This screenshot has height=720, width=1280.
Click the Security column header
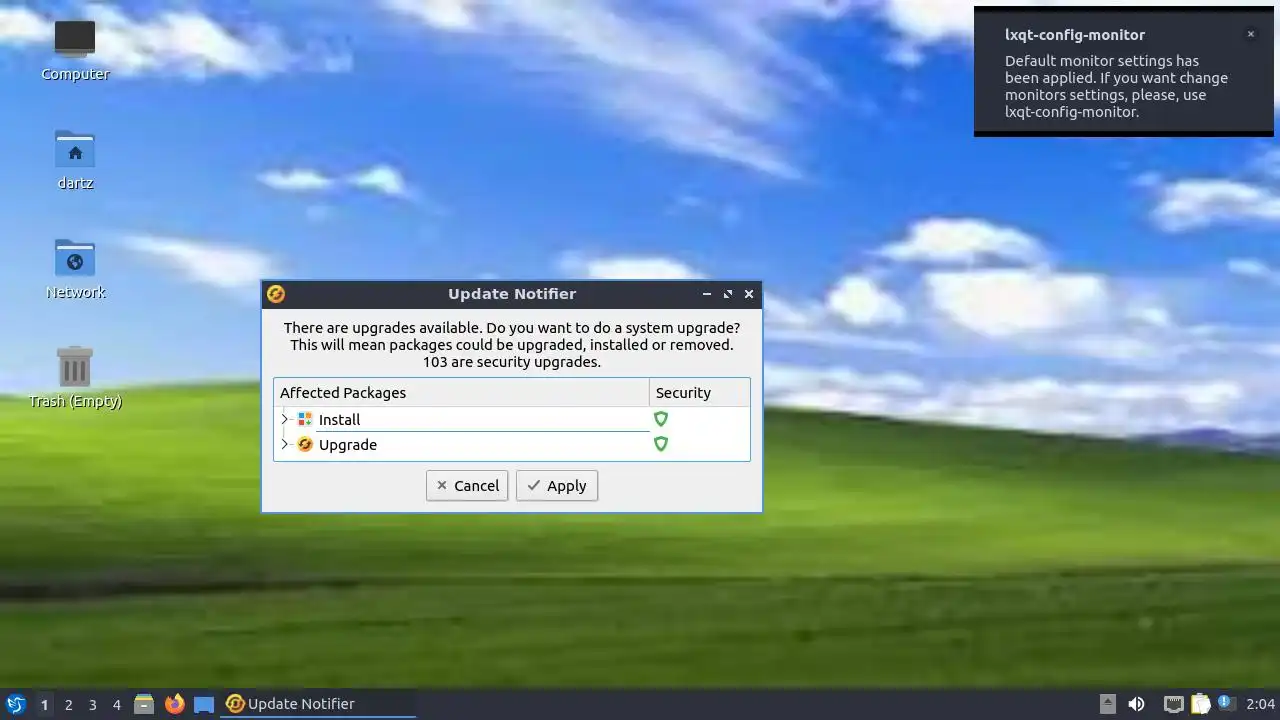point(699,392)
